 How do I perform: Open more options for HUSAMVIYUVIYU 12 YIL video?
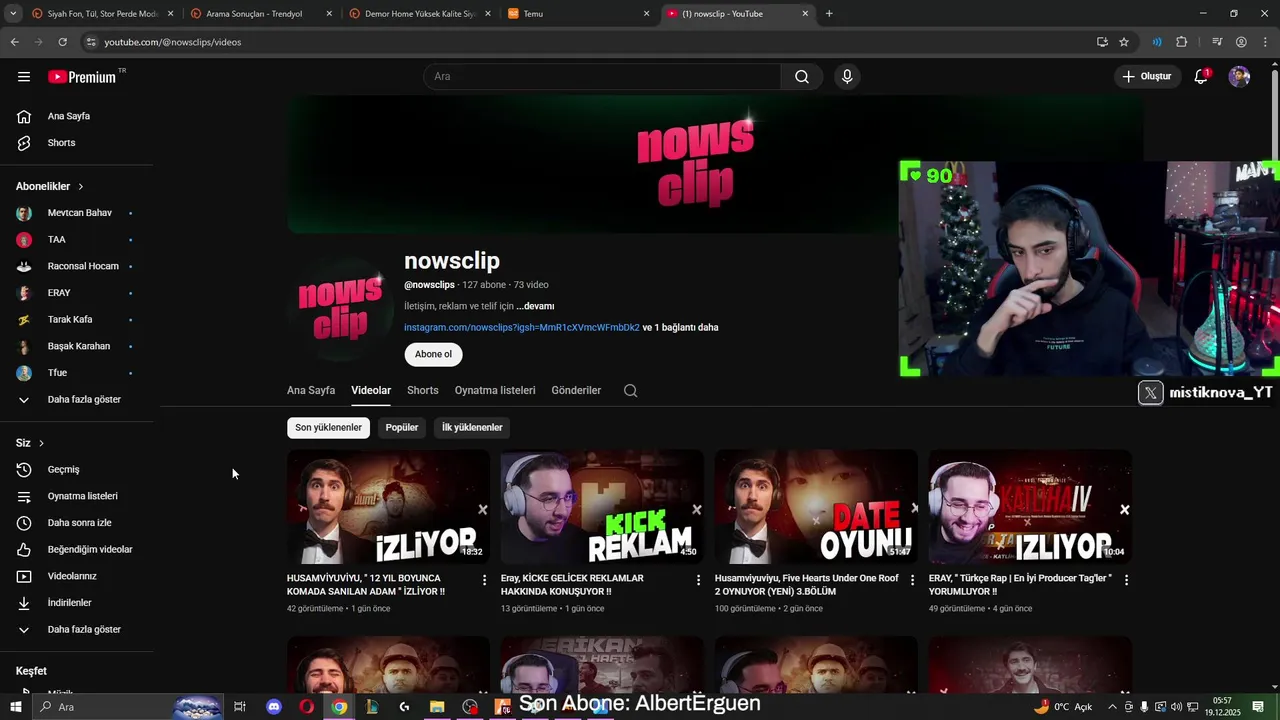click(485, 580)
